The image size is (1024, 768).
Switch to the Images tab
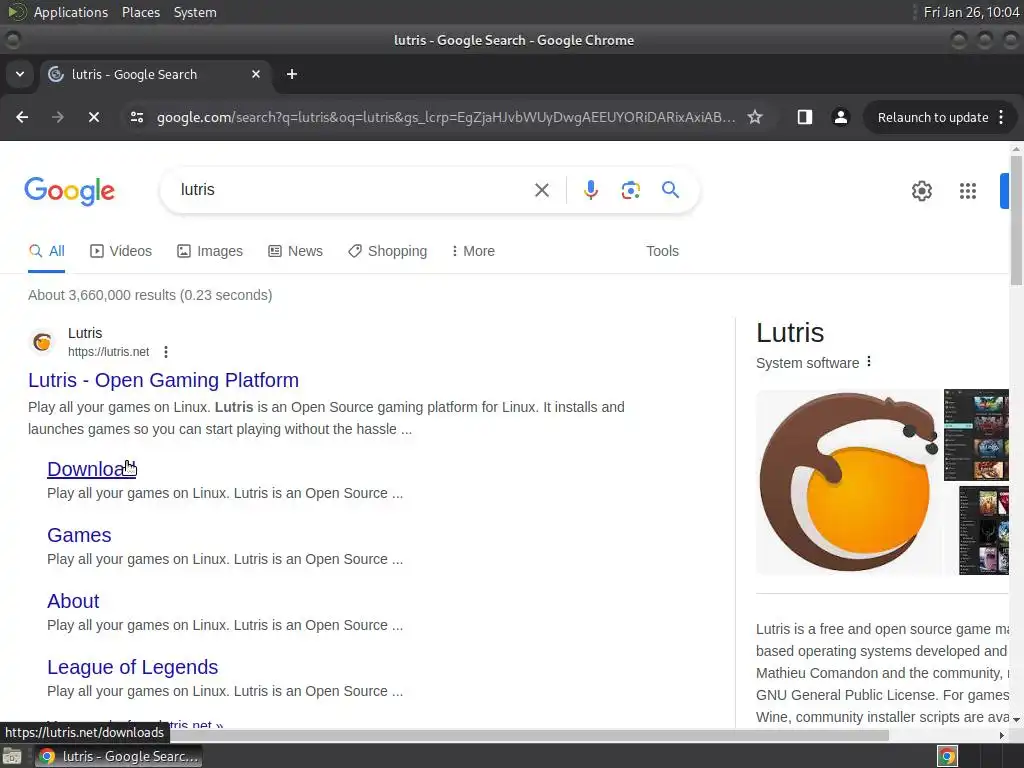point(210,251)
